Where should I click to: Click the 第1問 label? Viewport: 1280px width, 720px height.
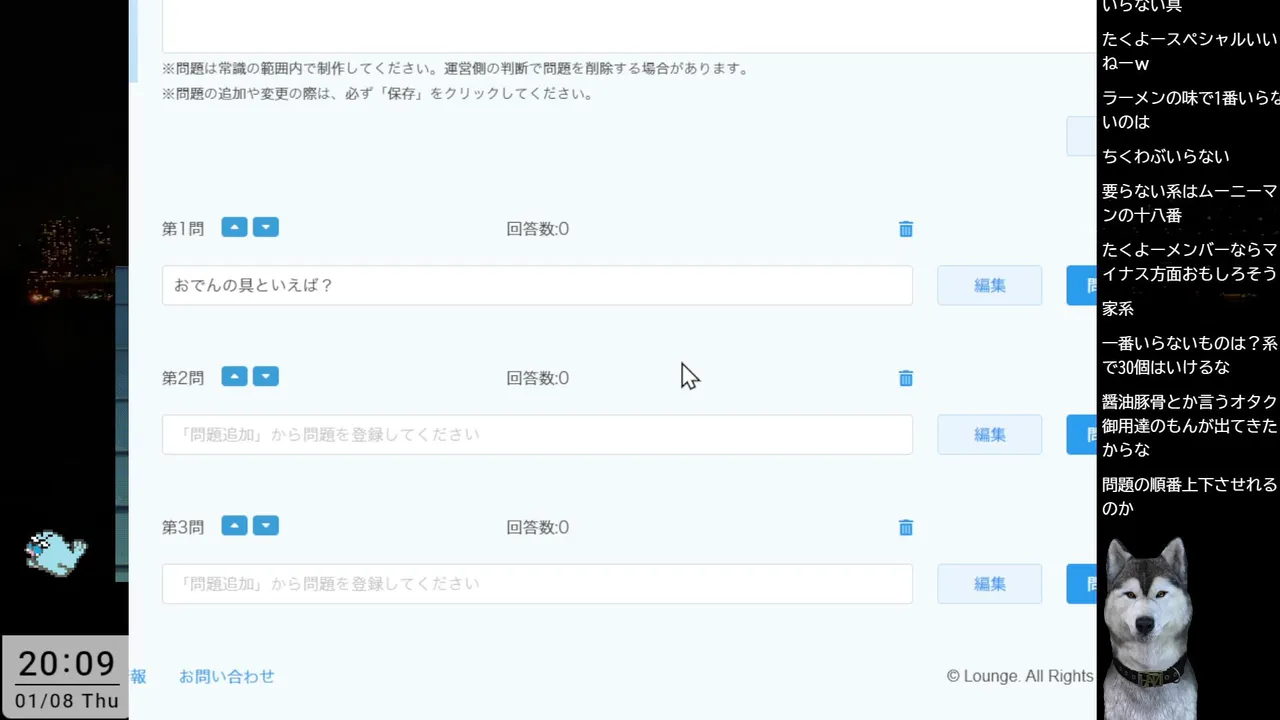pyautogui.click(x=183, y=229)
